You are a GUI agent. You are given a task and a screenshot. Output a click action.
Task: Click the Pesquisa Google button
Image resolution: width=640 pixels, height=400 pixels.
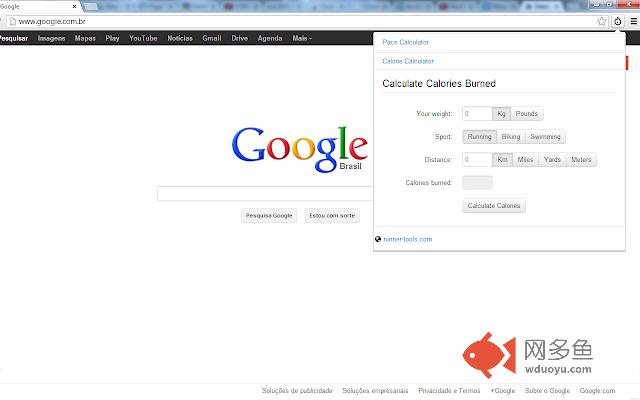tap(269, 216)
